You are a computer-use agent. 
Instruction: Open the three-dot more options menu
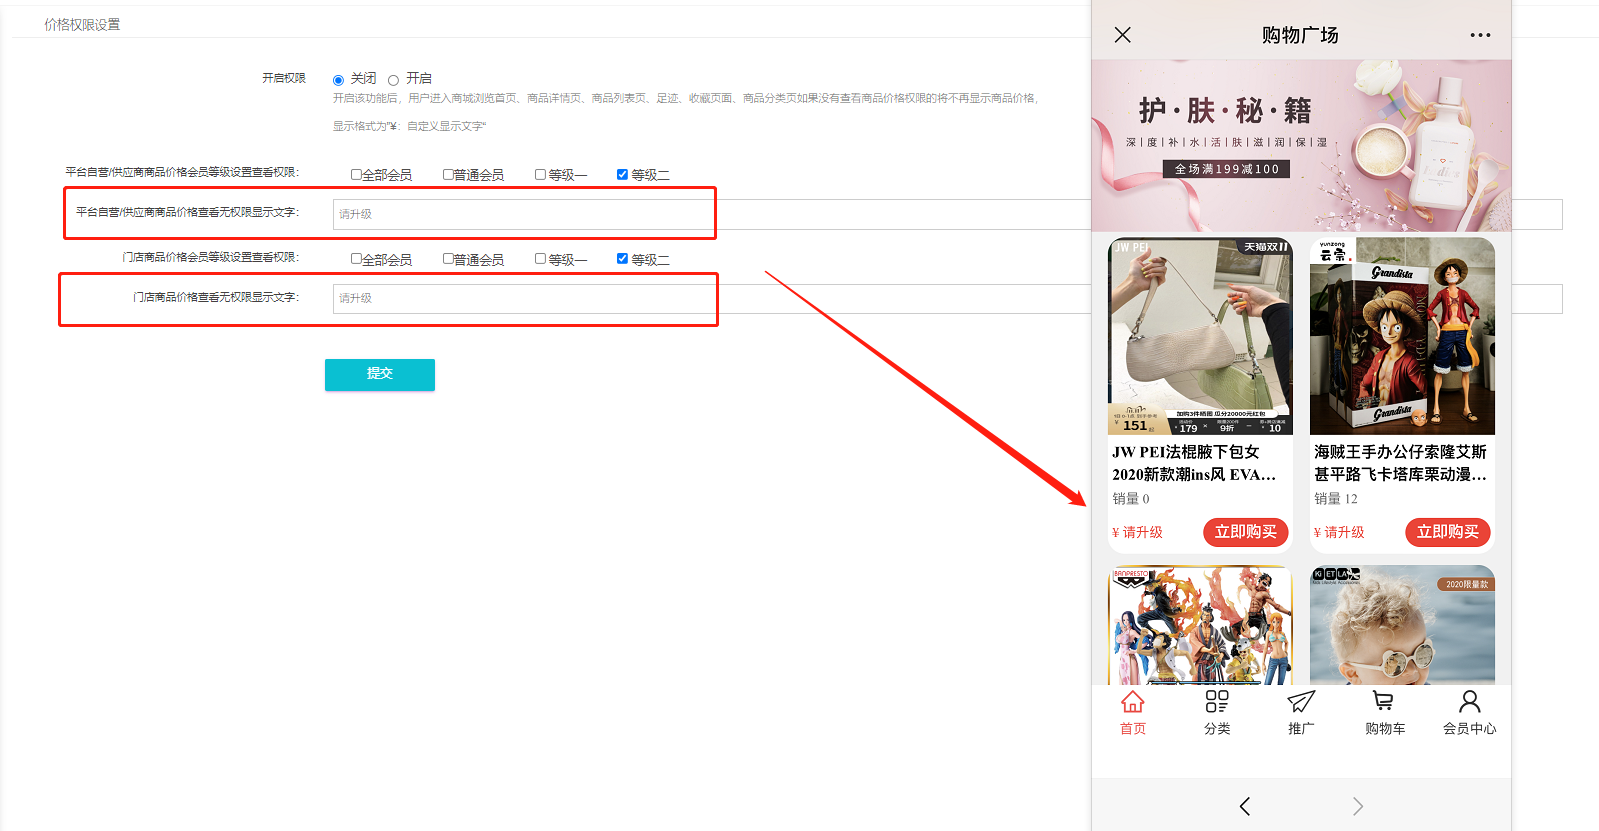tap(1480, 35)
